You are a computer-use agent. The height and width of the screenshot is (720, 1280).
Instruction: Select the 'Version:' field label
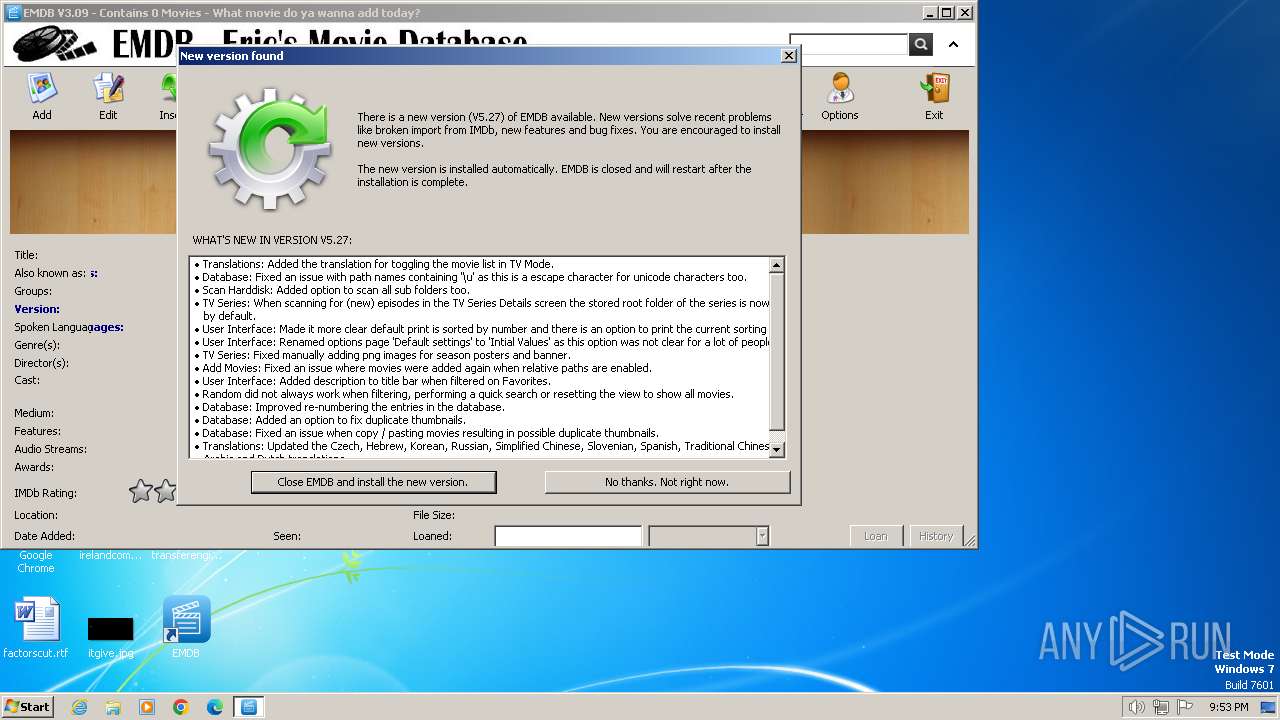point(37,309)
